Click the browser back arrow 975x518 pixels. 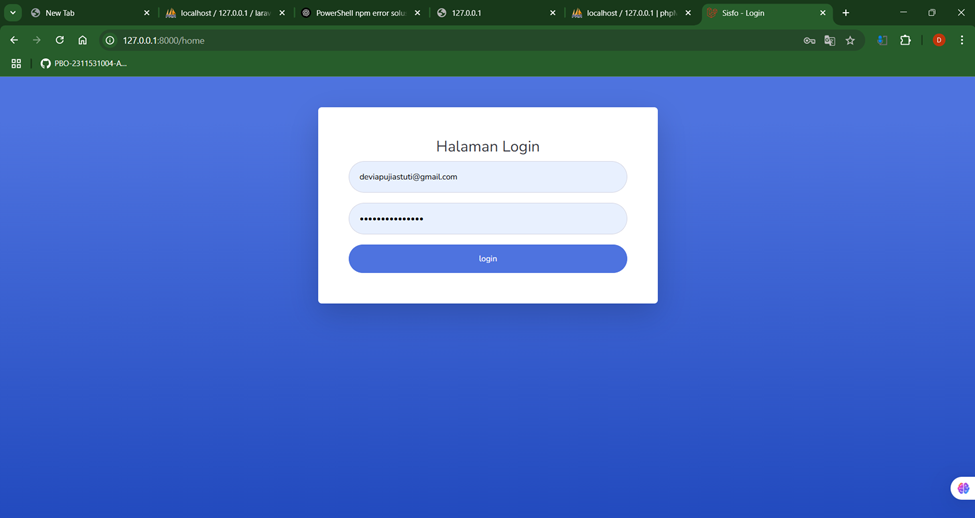point(14,40)
